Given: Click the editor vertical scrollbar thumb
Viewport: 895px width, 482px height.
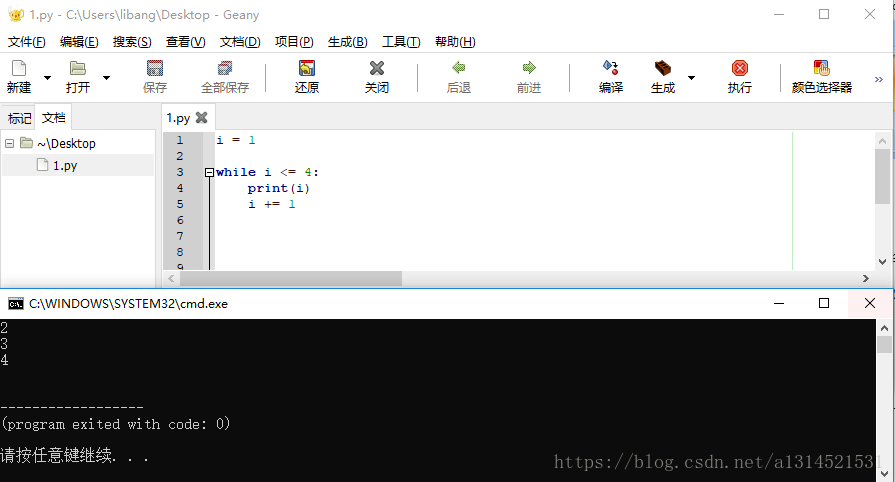Looking at the screenshot, I should (882, 177).
